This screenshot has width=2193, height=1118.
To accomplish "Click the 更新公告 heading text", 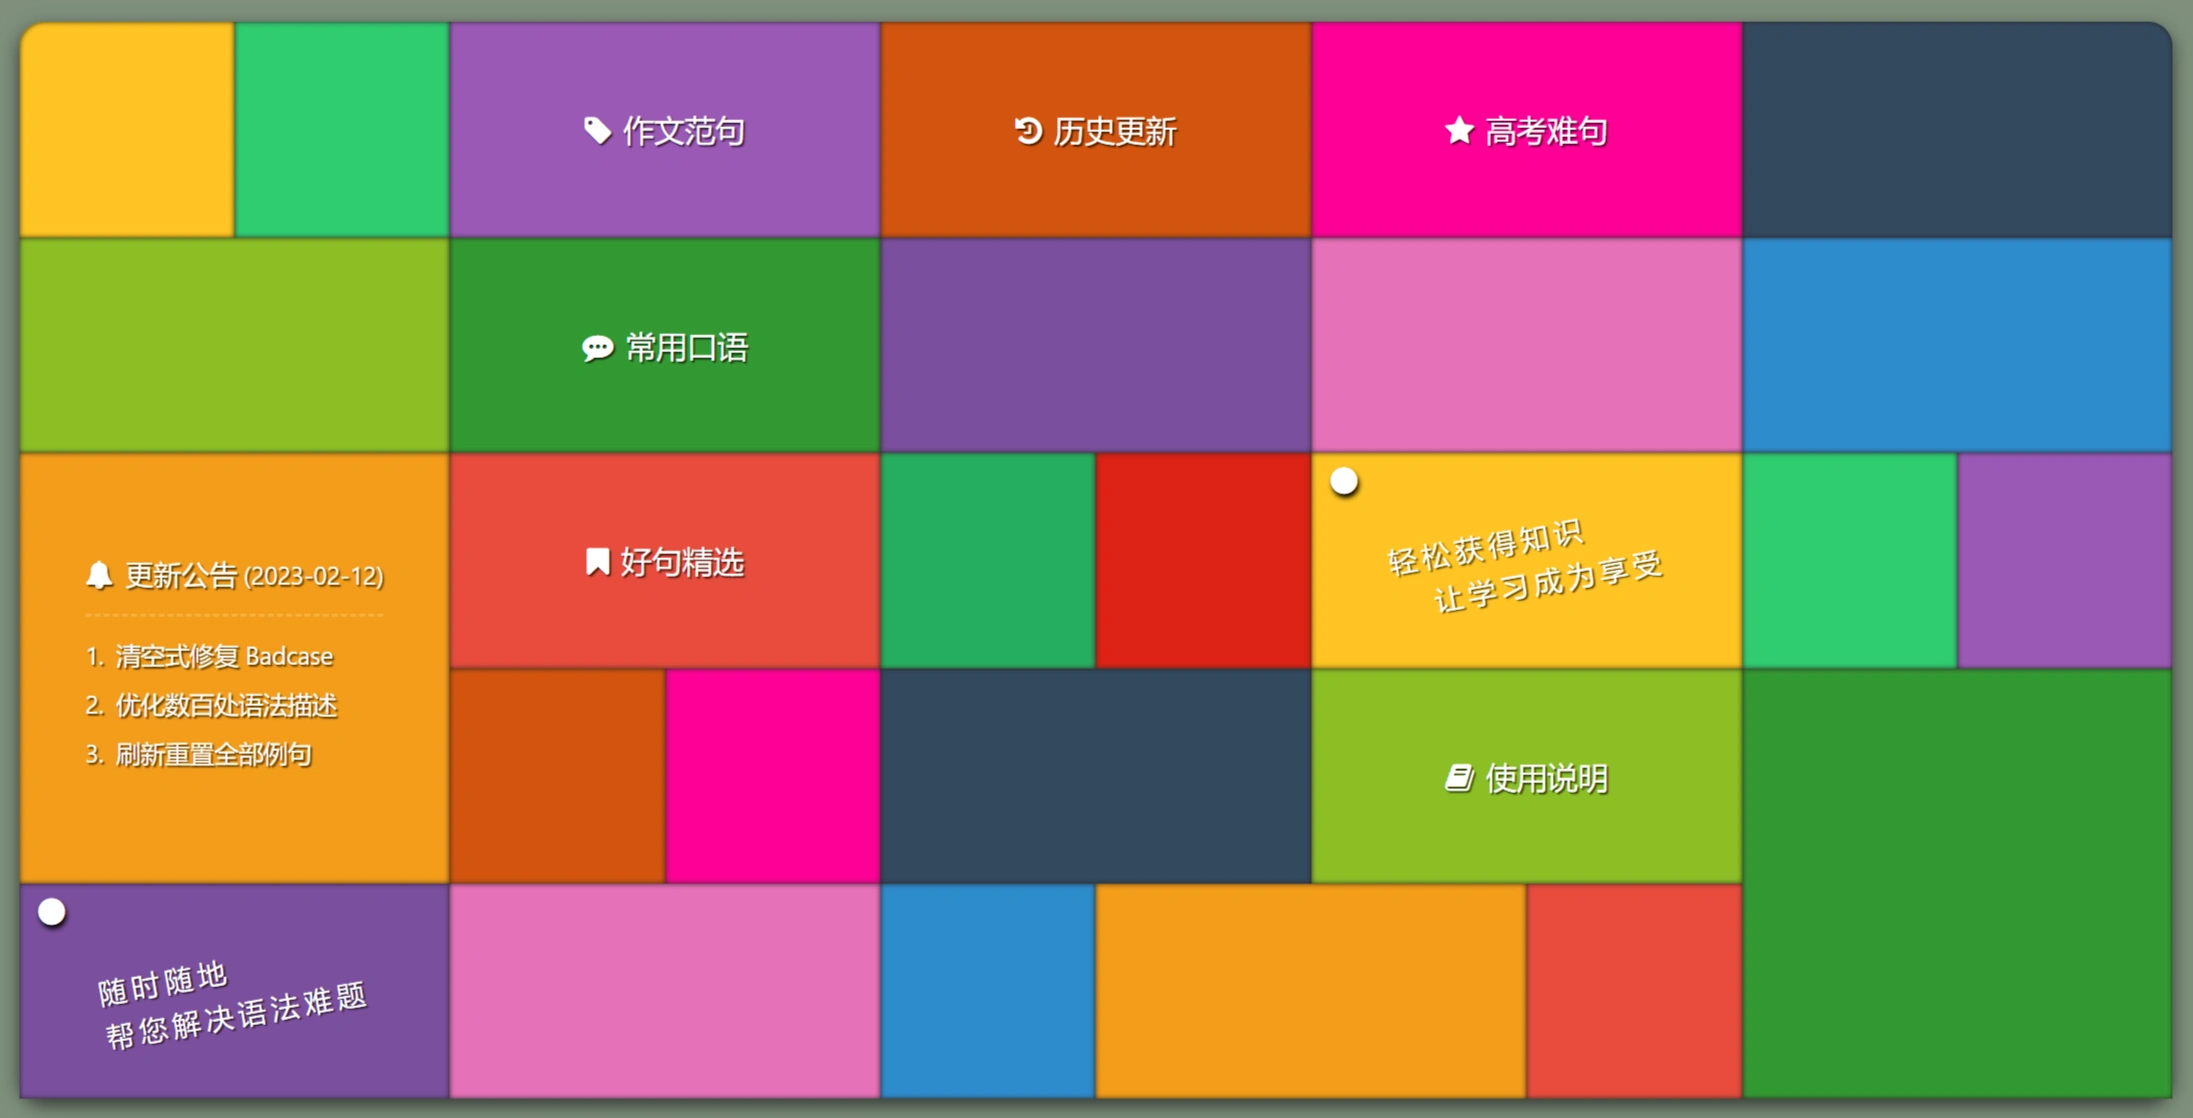I will point(181,575).
